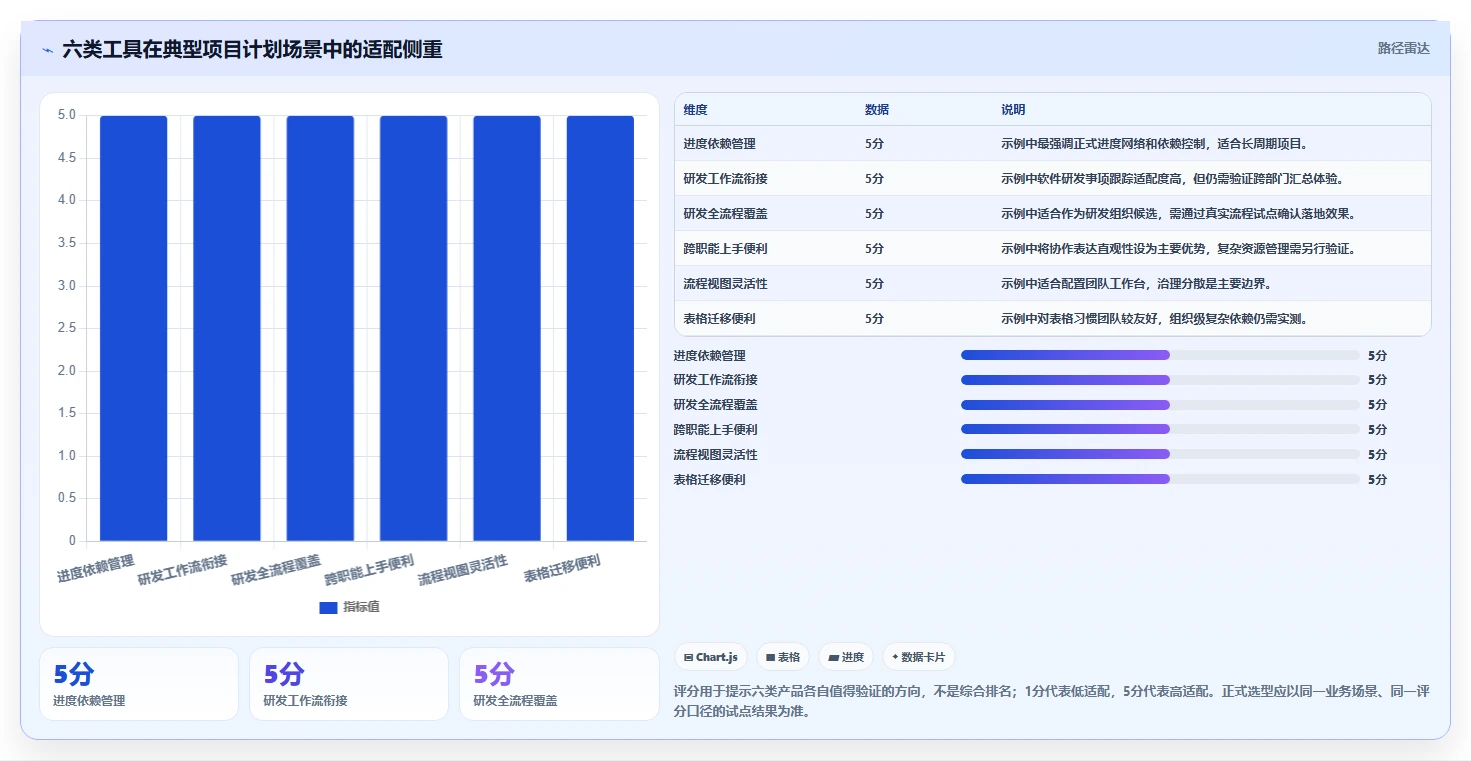1471x761 pixels.
Task: Select the 进度 chip
Action: coord(846,657)
